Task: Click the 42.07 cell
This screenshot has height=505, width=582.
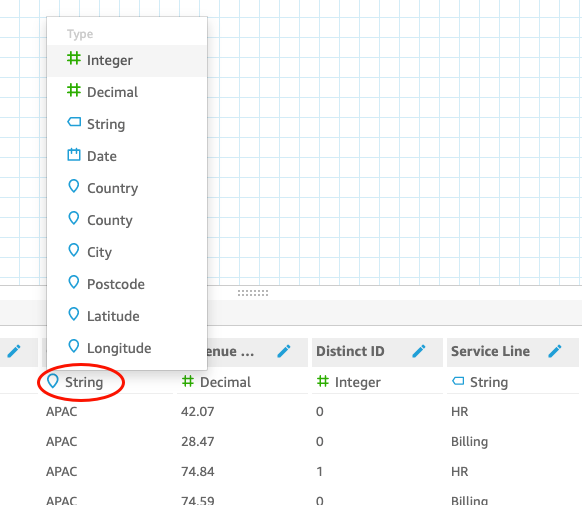Action: coord(197,412)
